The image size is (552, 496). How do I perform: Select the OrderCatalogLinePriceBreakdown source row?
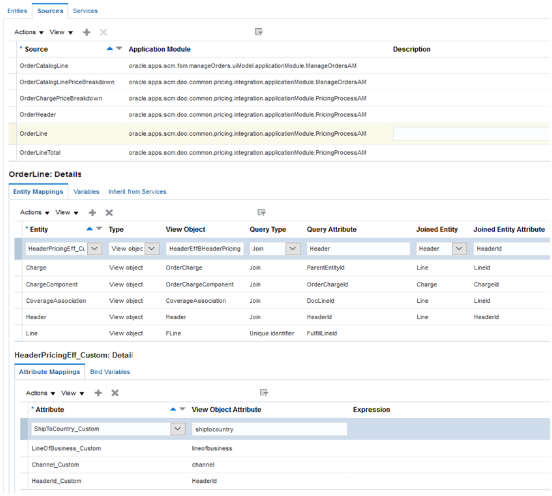[279, 82]
